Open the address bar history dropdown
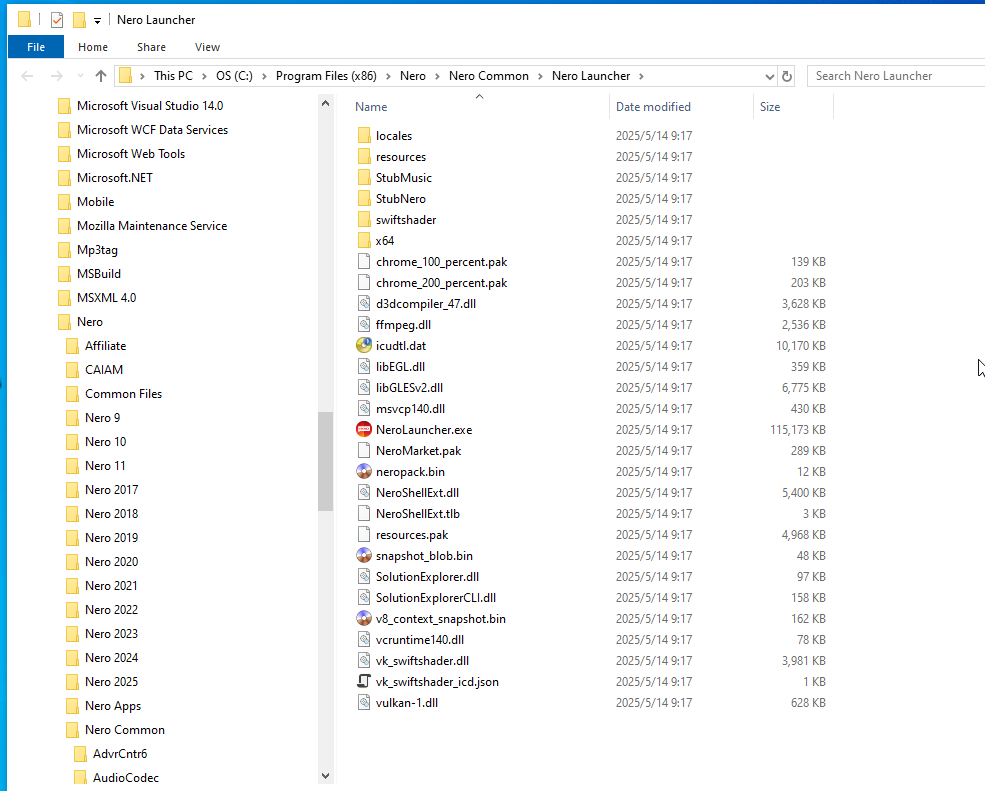This screenshot has width=985, height=791. click(770, 77)
